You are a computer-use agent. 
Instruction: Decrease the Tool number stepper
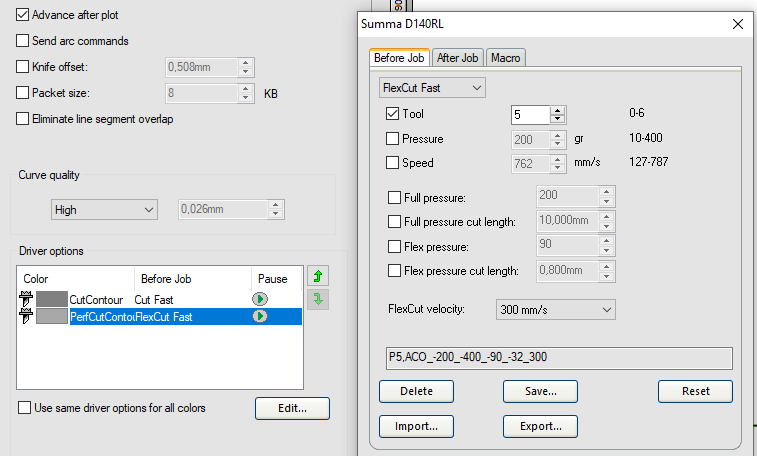tap(558, 119)
